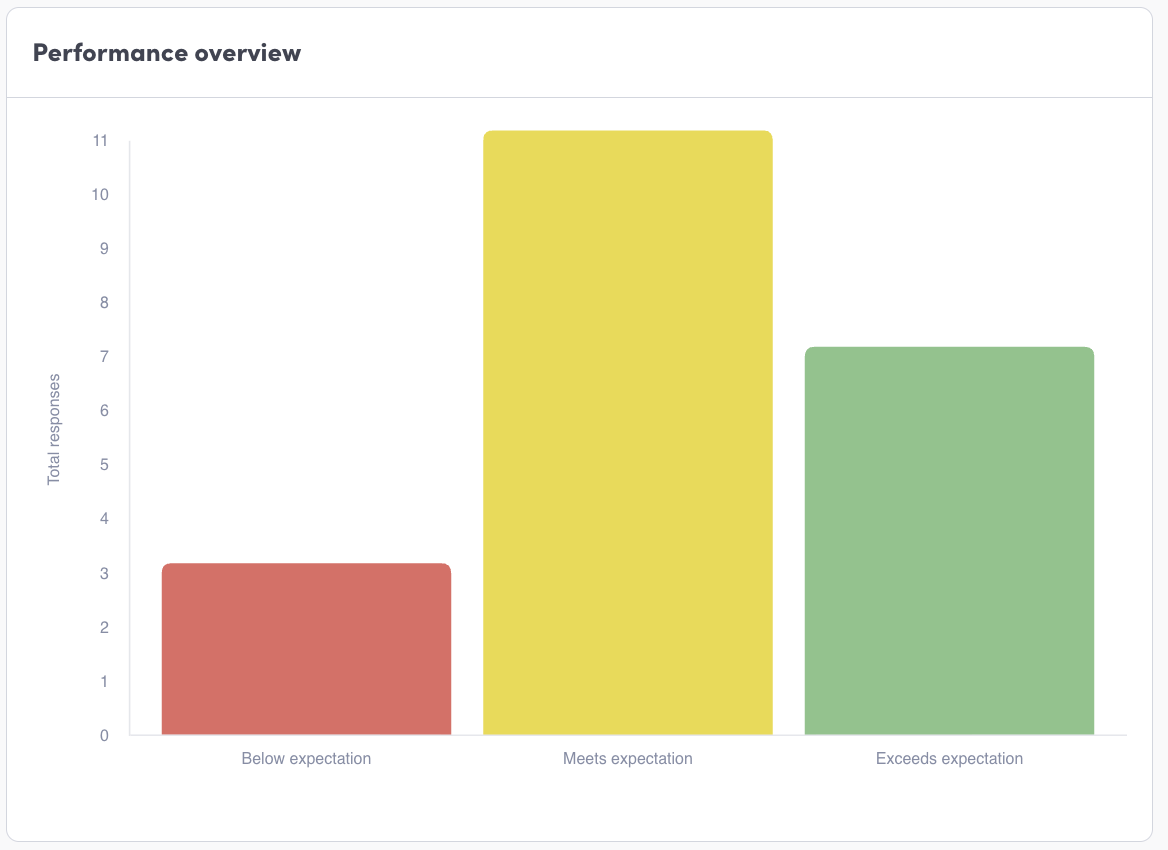This screenshot has width=1168, height=850.
Task: Click the green Exceeds expectation bar
Action: pos(949,541)
